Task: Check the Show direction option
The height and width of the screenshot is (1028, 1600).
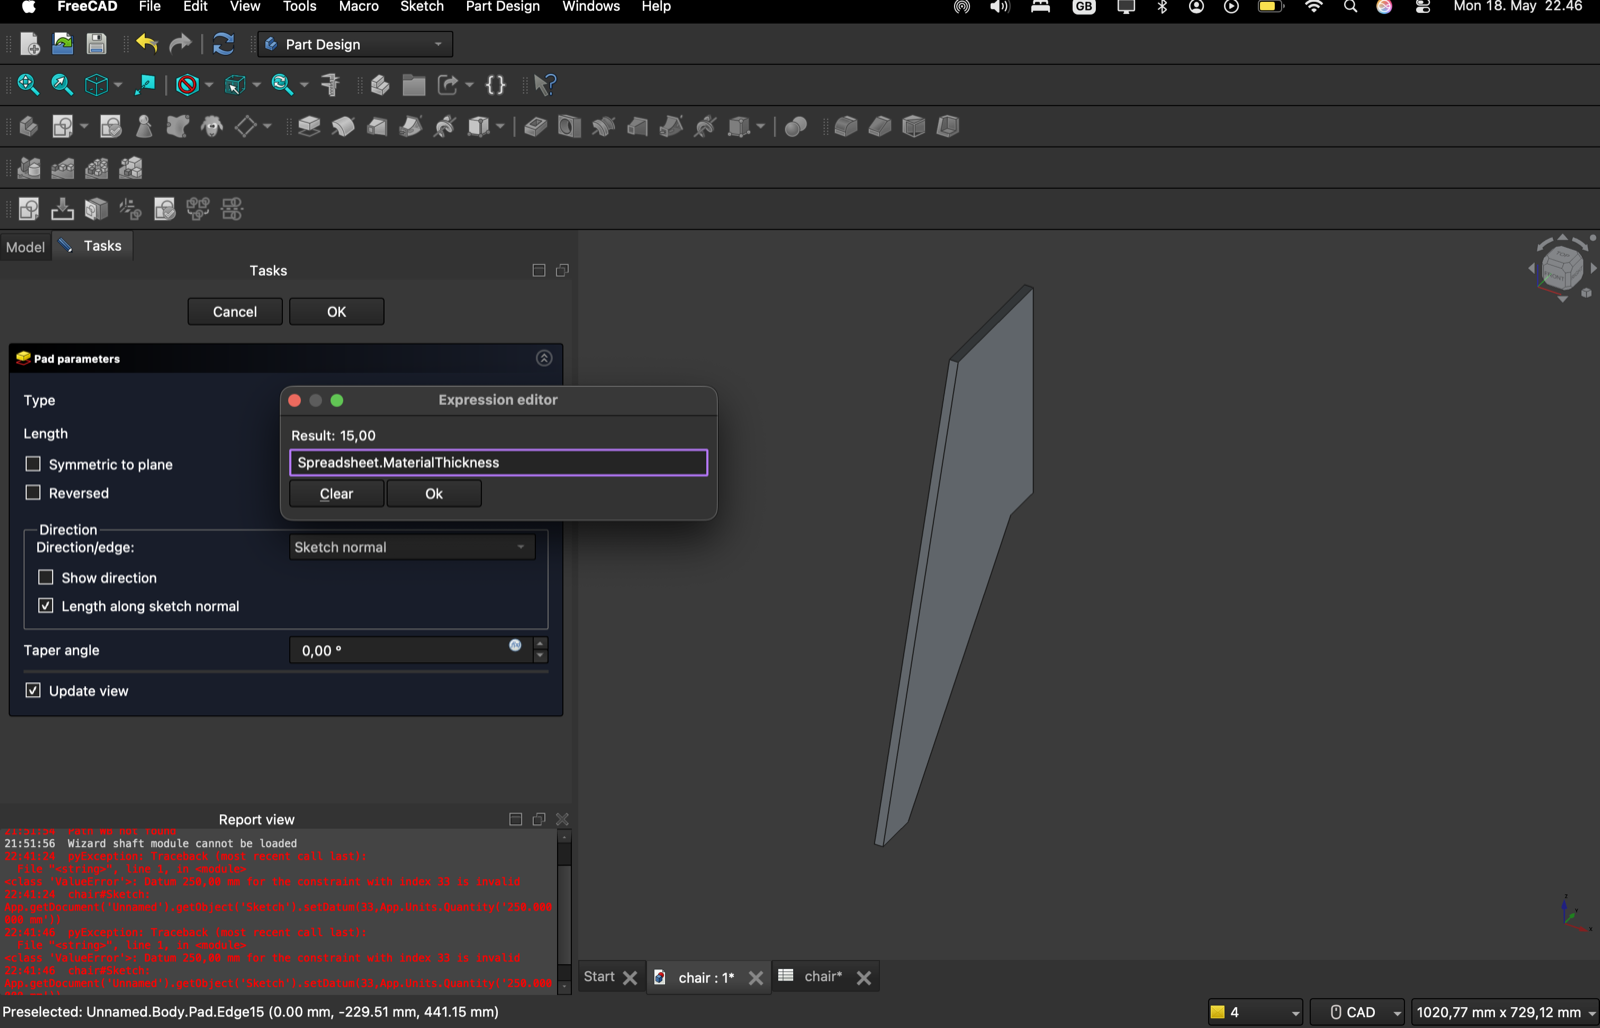Action: [46, 577]
